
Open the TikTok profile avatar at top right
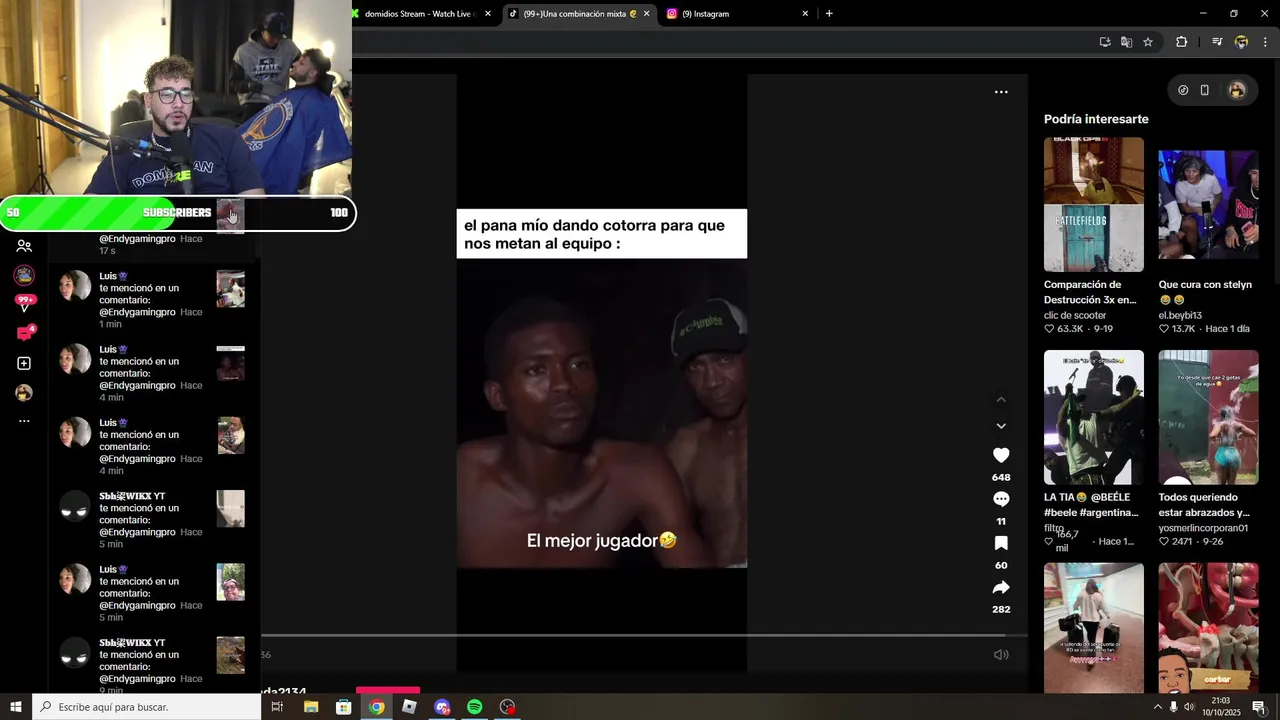pos(1237,90)
